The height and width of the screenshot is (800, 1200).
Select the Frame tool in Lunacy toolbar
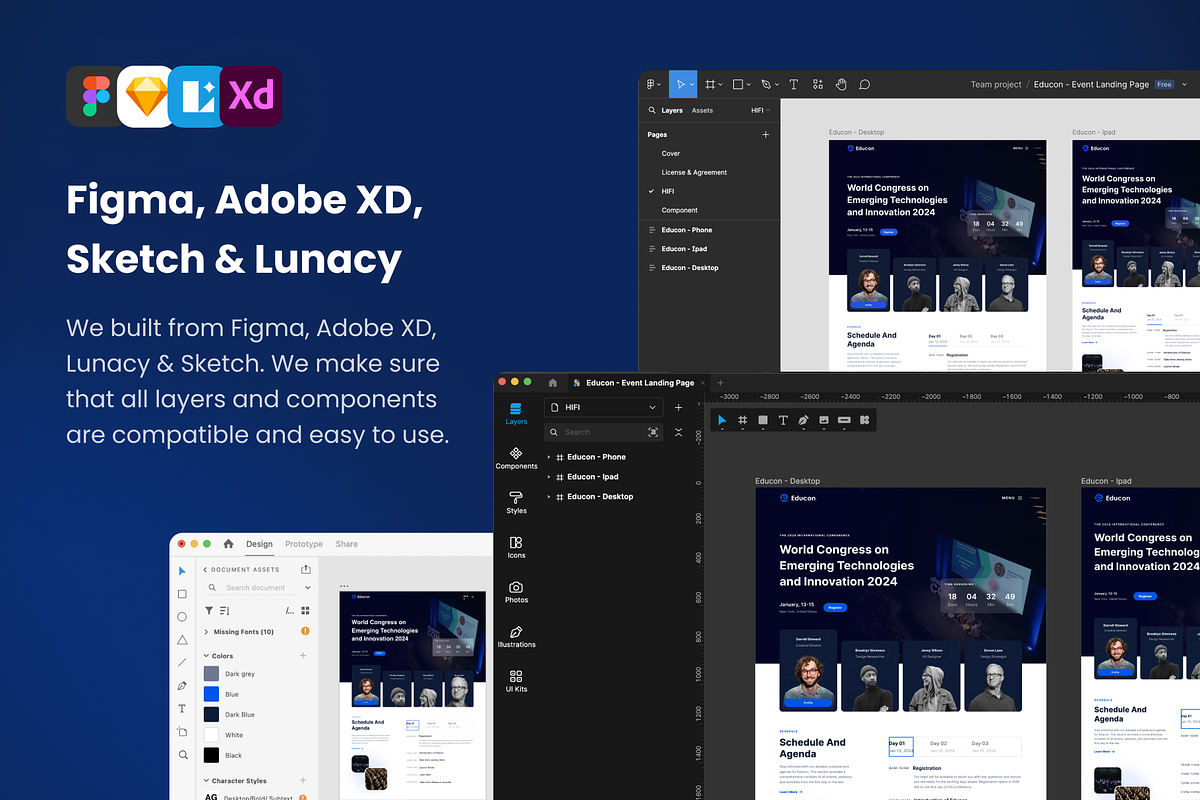743,420
